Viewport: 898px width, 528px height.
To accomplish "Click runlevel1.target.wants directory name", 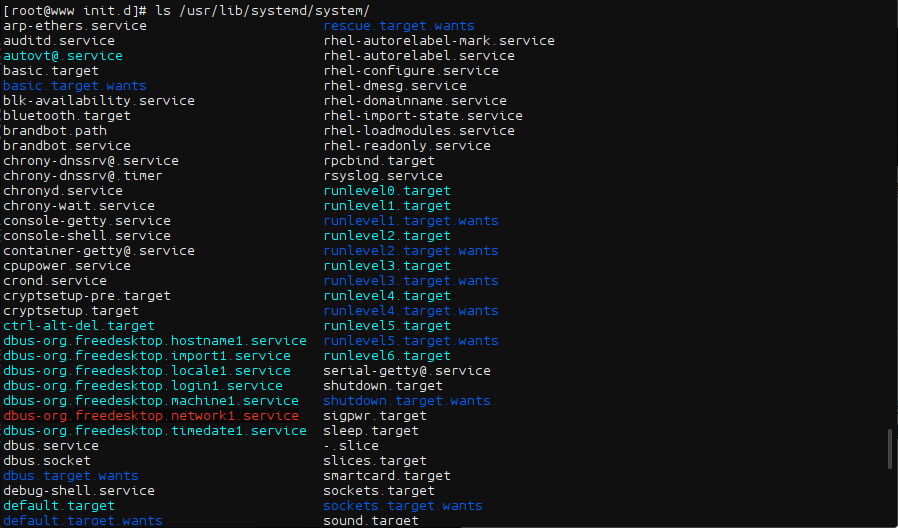I will (411, 220).
